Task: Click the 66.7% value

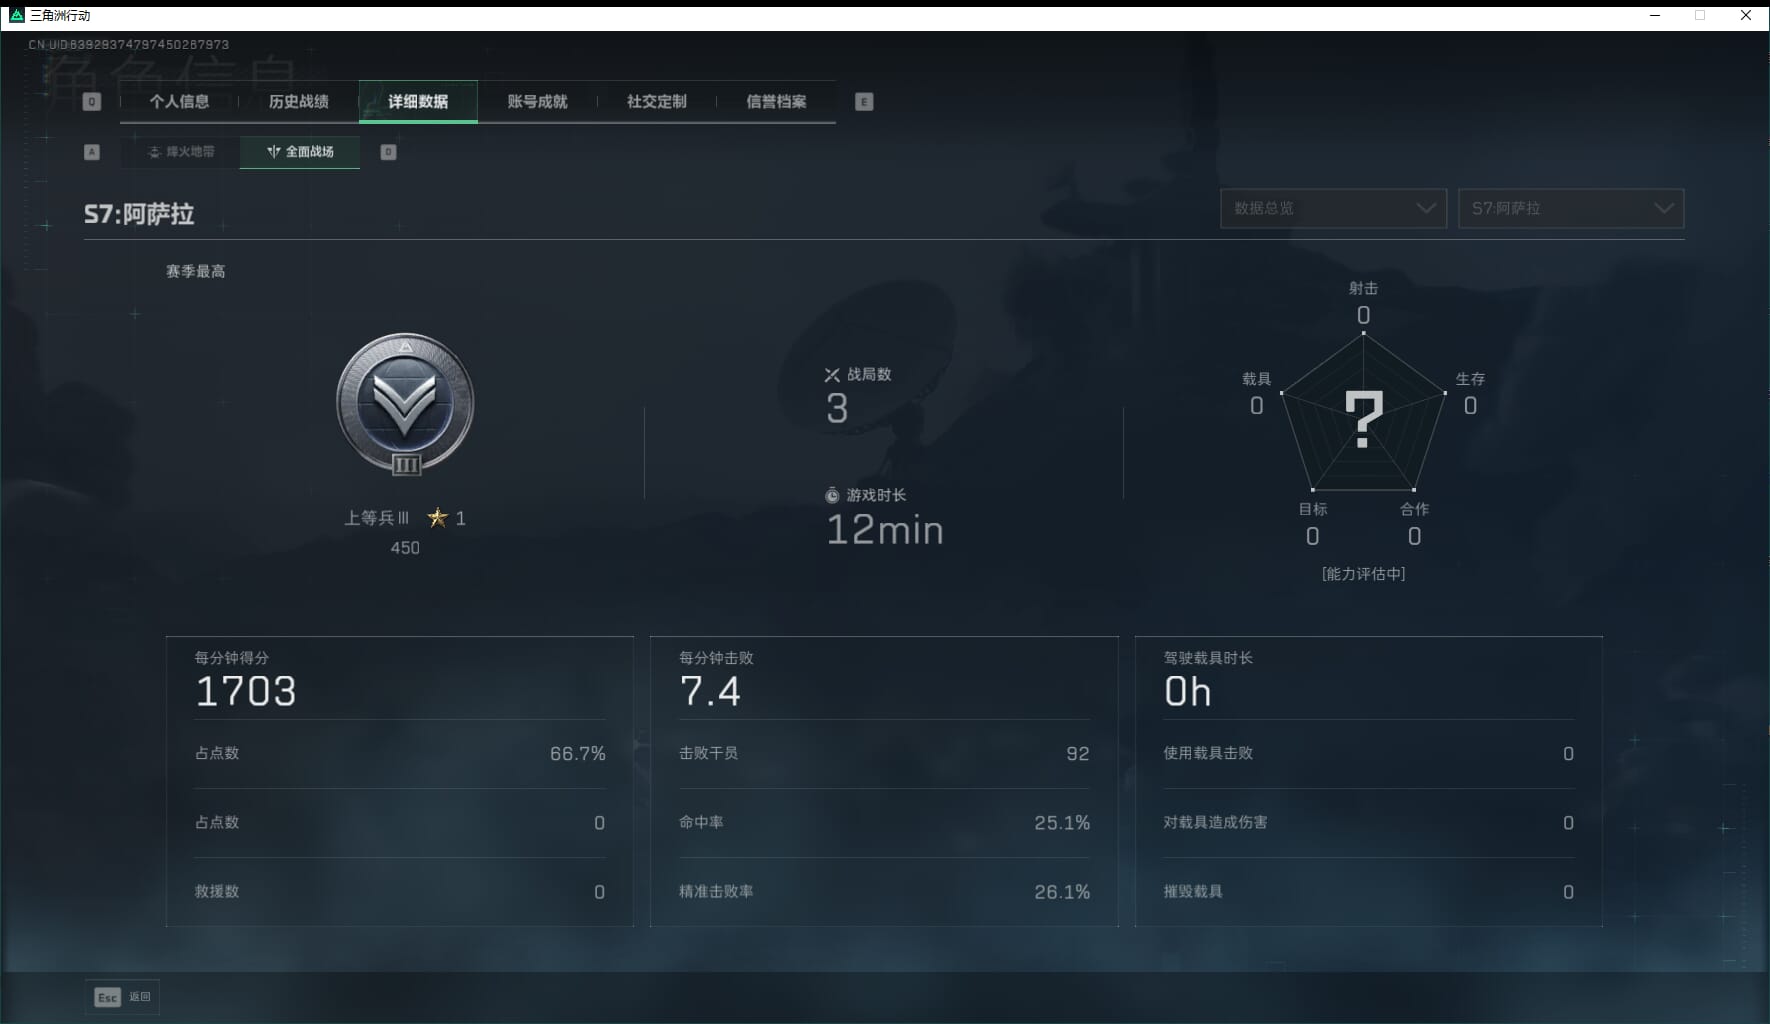Action: pyautogui.click(x=578, y=754)
